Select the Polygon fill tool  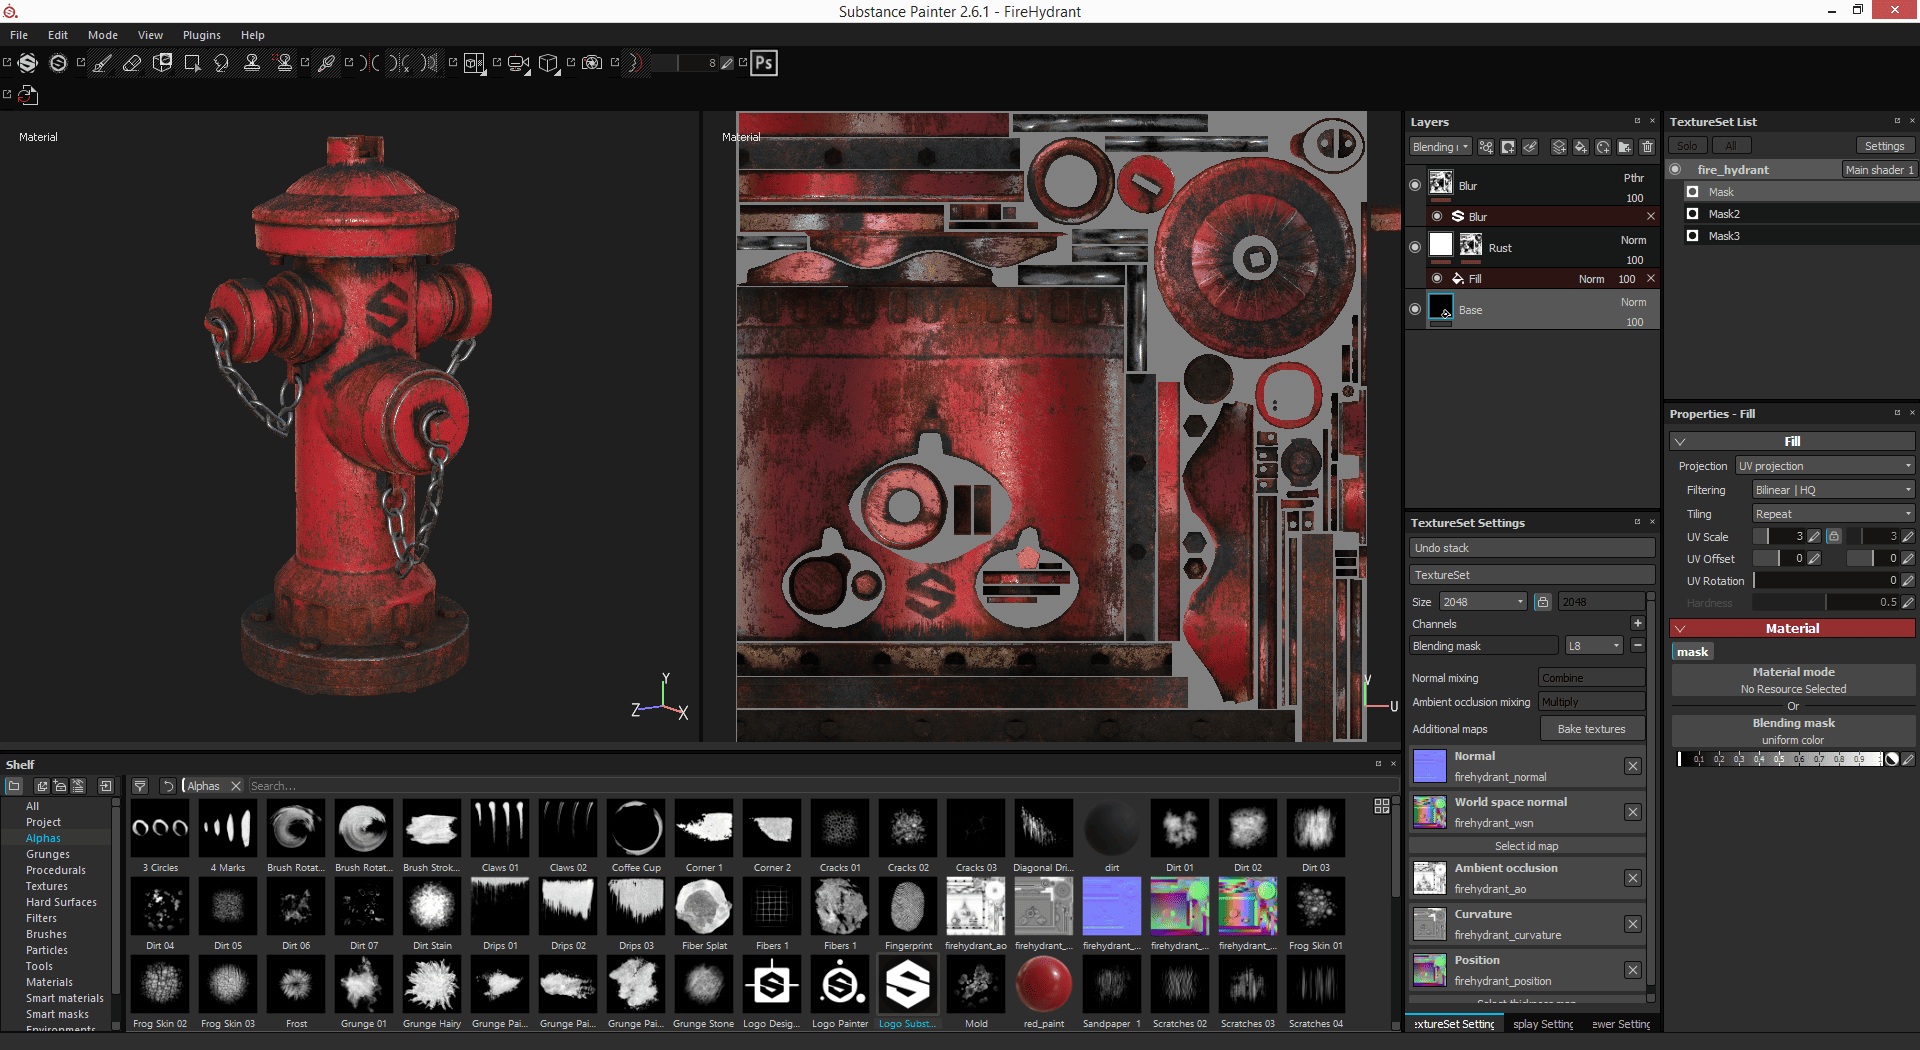pyautogui.click(x=192, y=63)
